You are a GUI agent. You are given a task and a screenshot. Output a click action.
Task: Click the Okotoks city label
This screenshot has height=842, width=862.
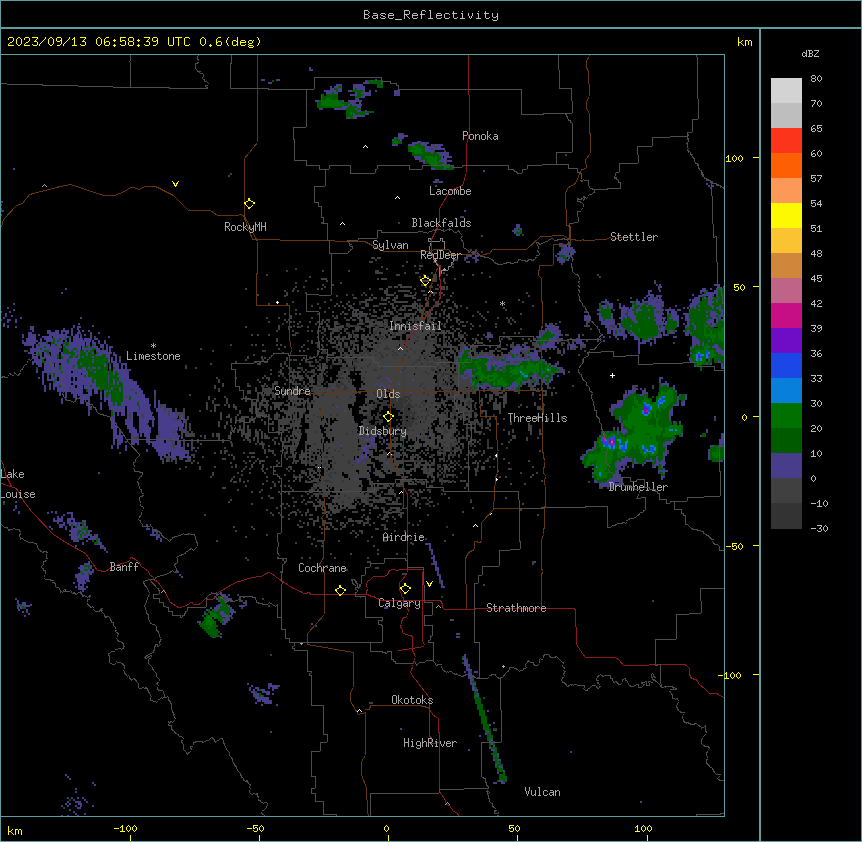[412, 700]
